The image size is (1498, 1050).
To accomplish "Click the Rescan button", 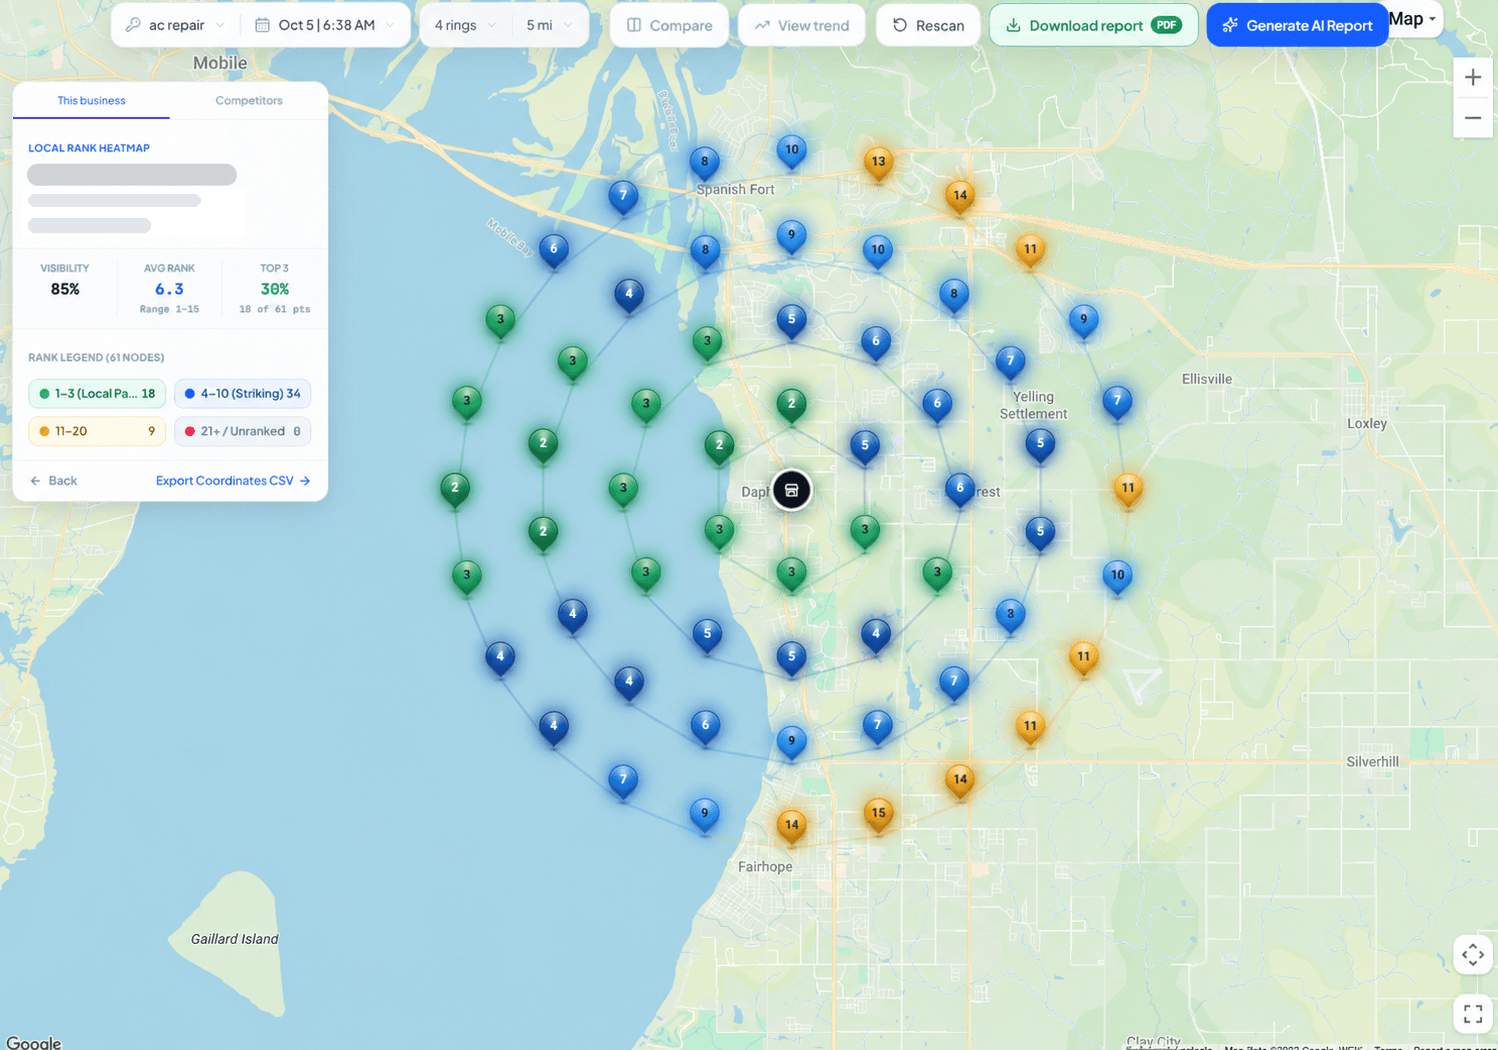I will (x=928, y=25).
